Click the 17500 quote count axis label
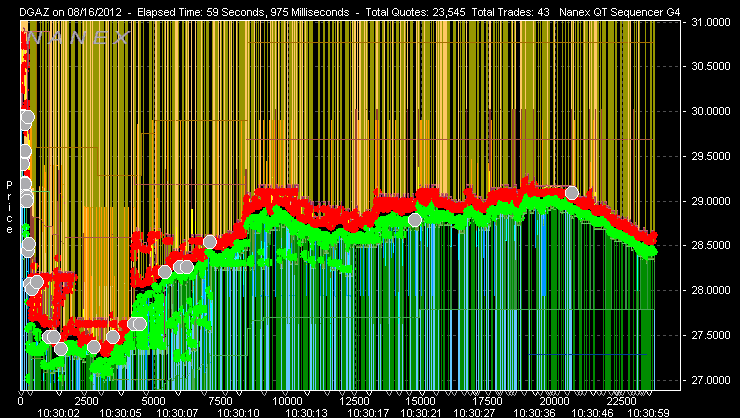Image resolution: width=740 pixels, height=418 pixels. (x=488, y=401)
